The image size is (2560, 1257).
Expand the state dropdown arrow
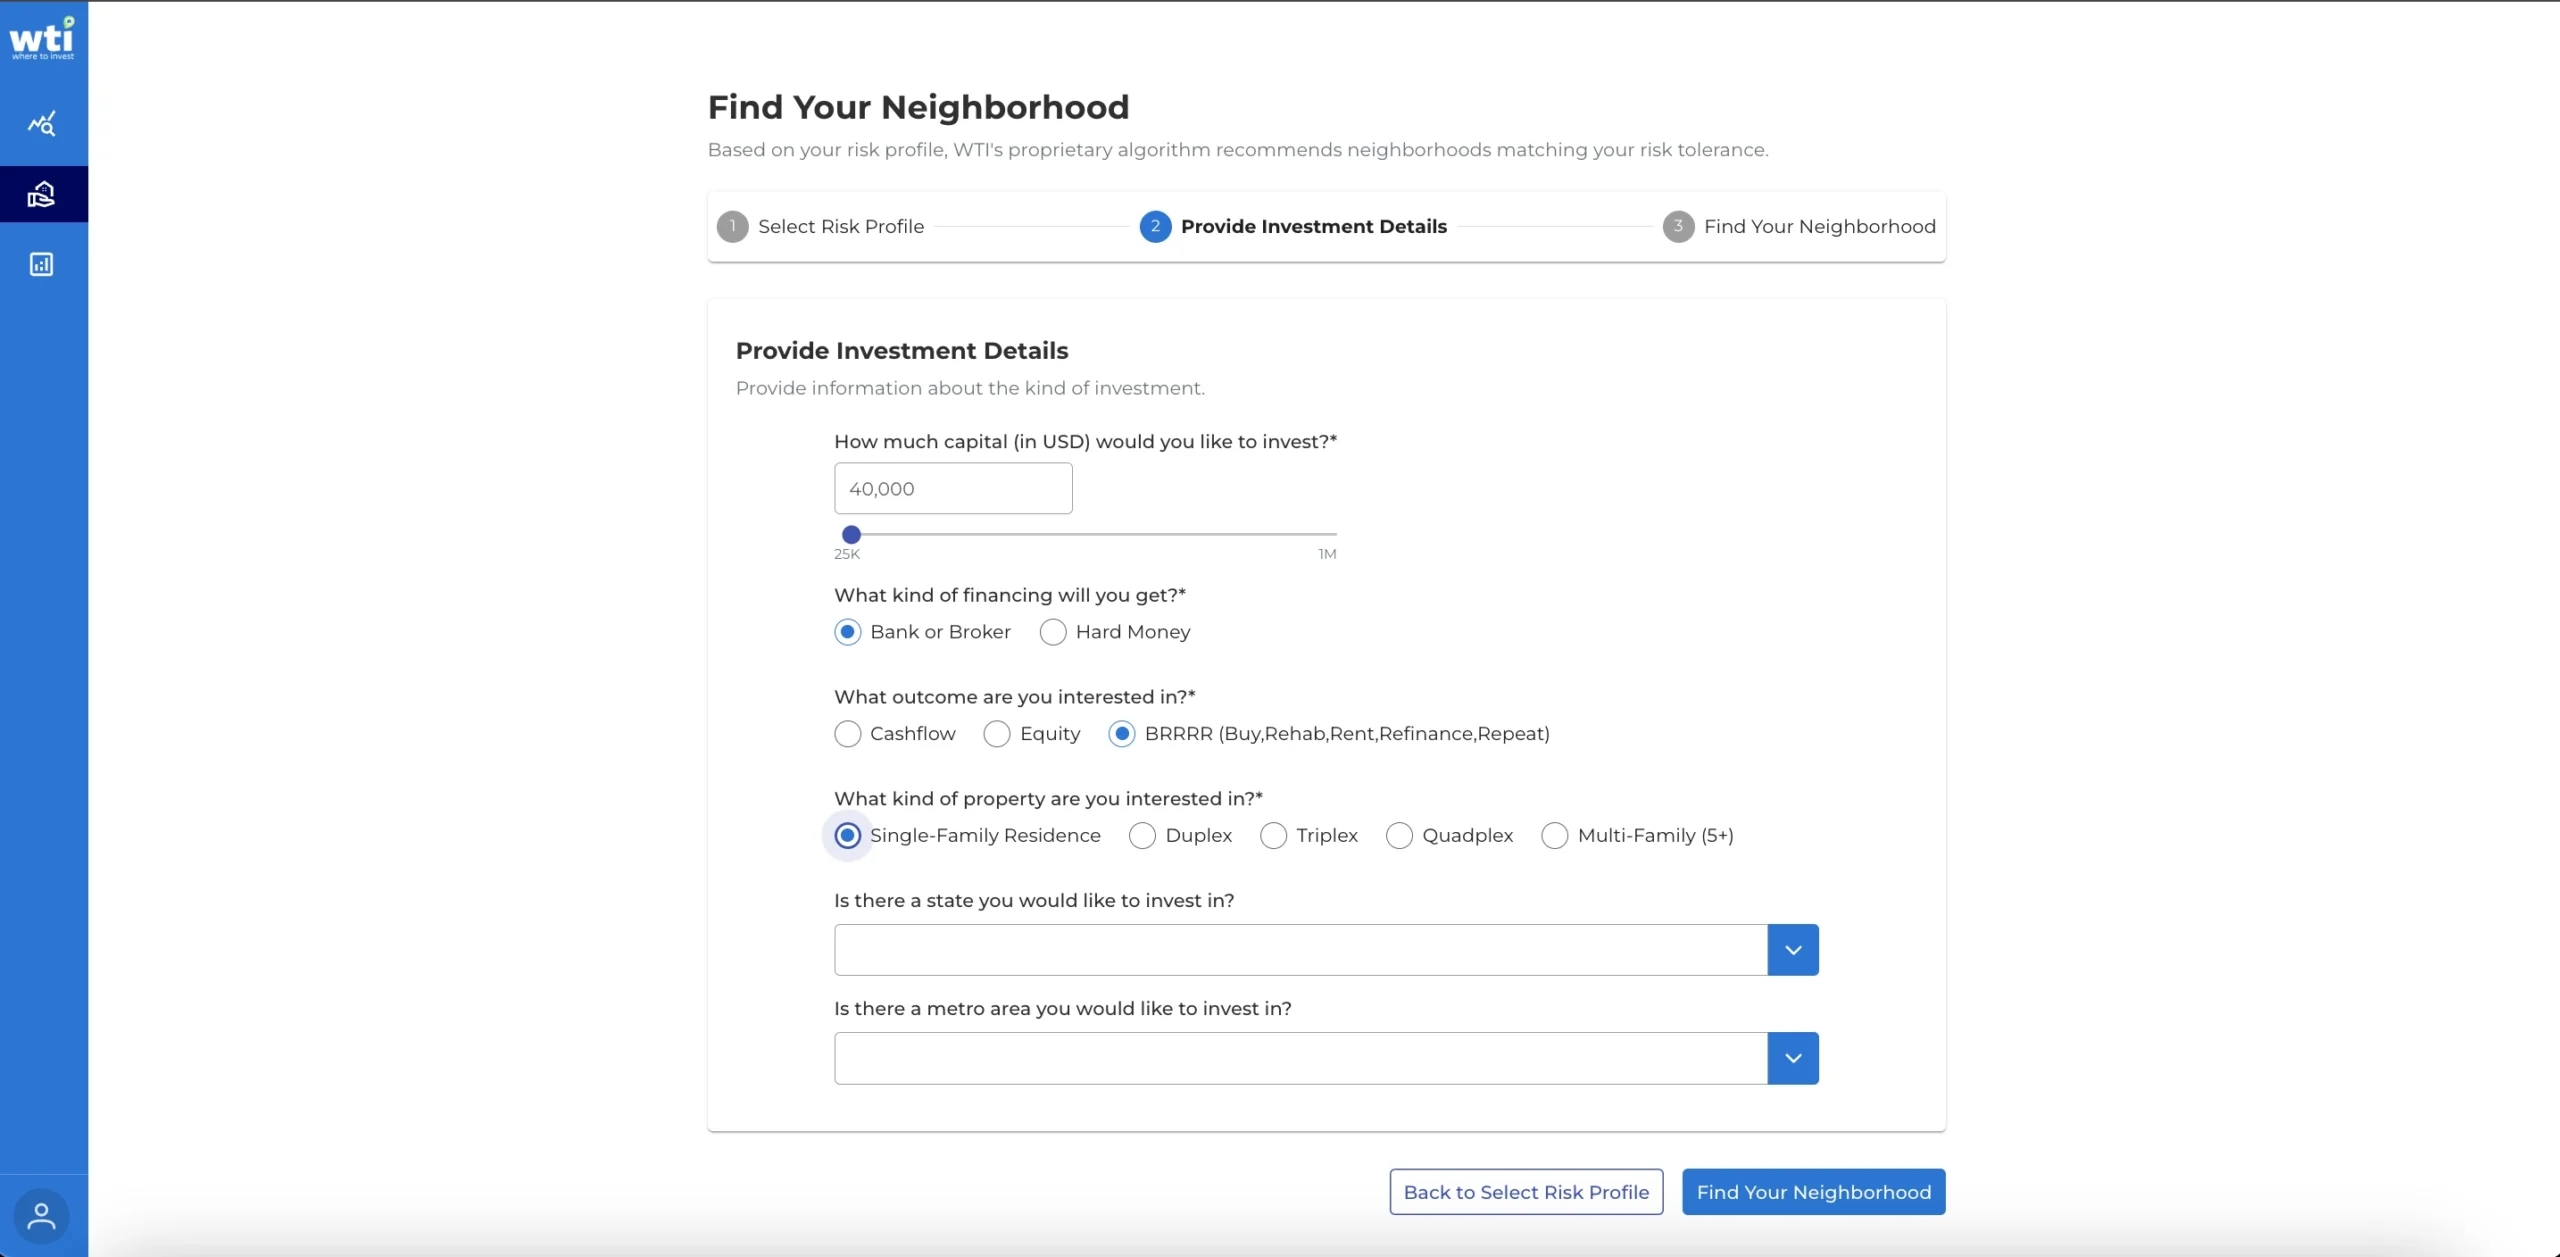[x=1793, y=950]
